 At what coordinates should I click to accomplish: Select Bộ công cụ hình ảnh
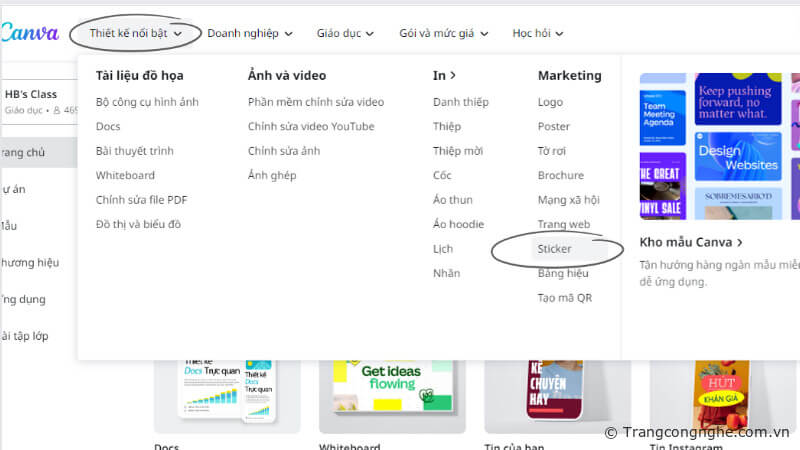tap(148, 102)
